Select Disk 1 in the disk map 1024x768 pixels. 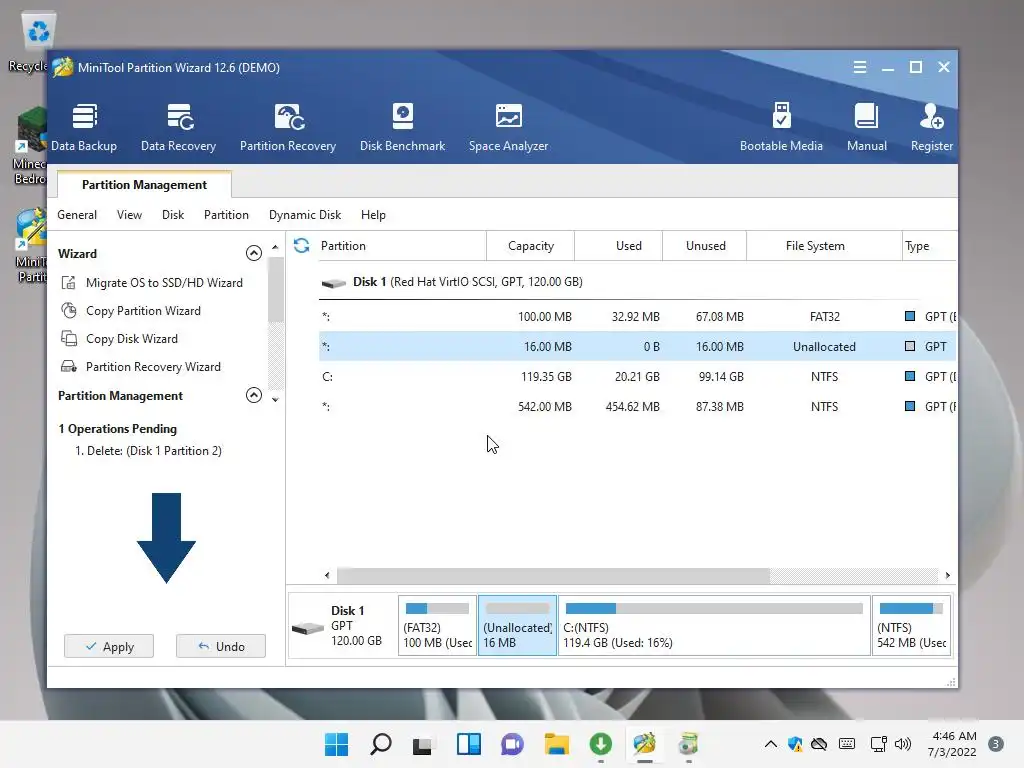(x=342, y=626)
